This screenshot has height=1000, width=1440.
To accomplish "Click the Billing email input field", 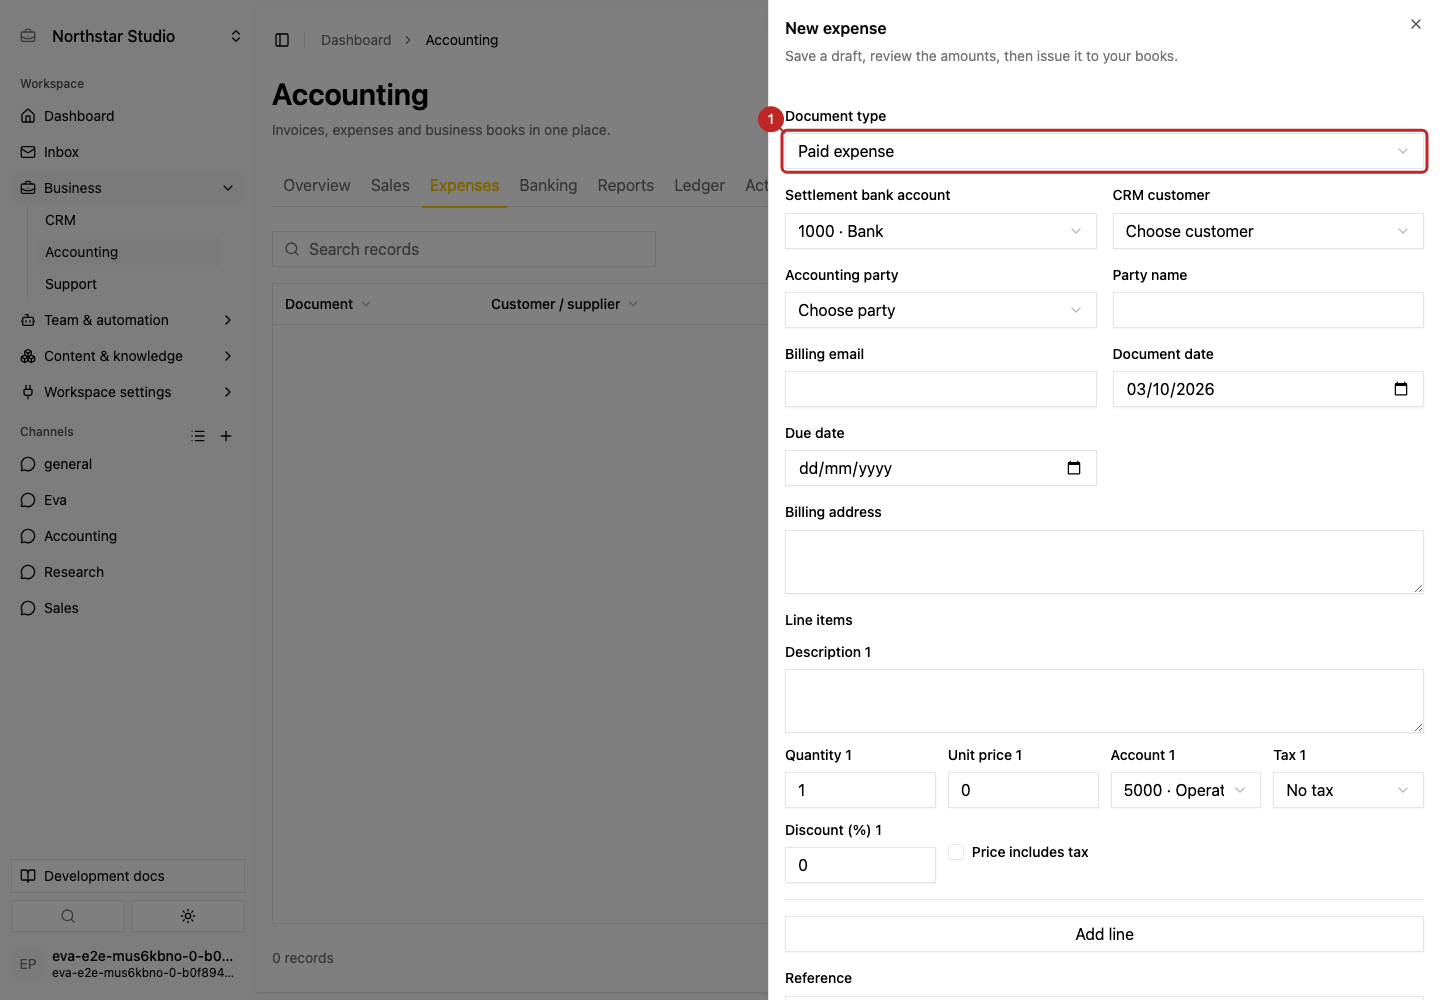I will pyautogui.click(x=940, y=389).
